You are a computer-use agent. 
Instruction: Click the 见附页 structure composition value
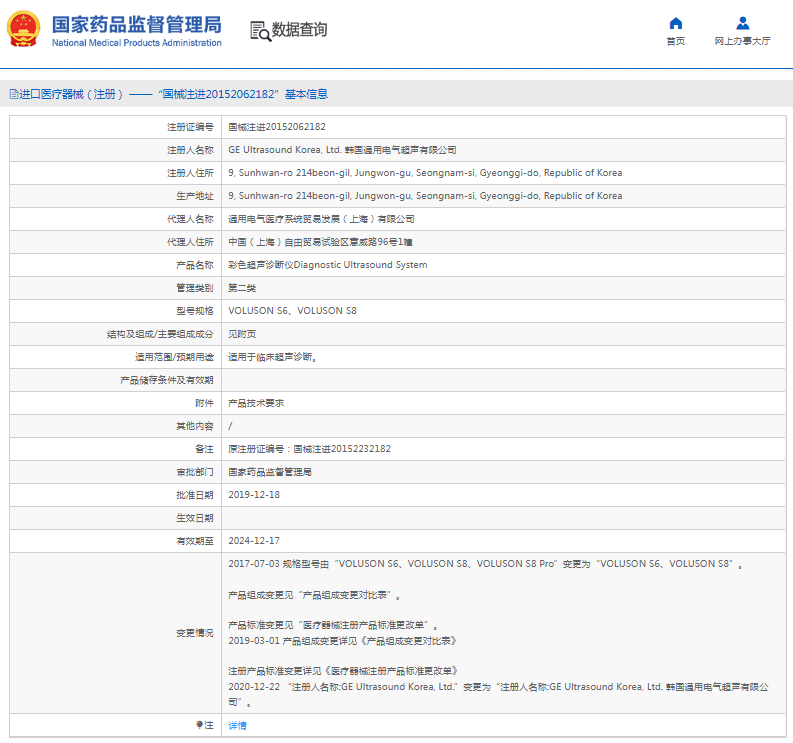tap(242, 334)
